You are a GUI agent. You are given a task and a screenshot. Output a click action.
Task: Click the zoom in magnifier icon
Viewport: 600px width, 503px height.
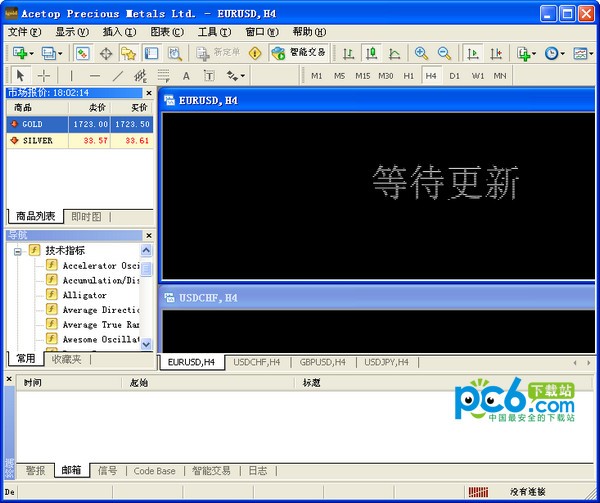[421, 53]
